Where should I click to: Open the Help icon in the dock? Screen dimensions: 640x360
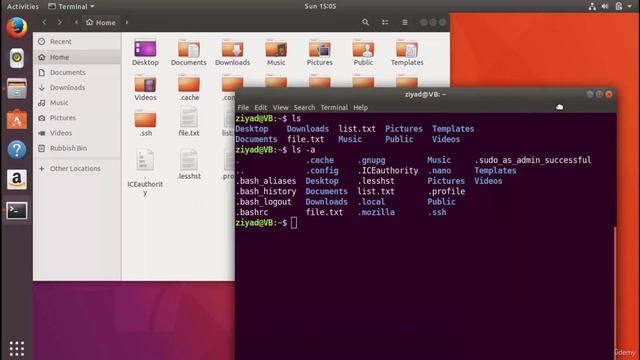[17, 150]
